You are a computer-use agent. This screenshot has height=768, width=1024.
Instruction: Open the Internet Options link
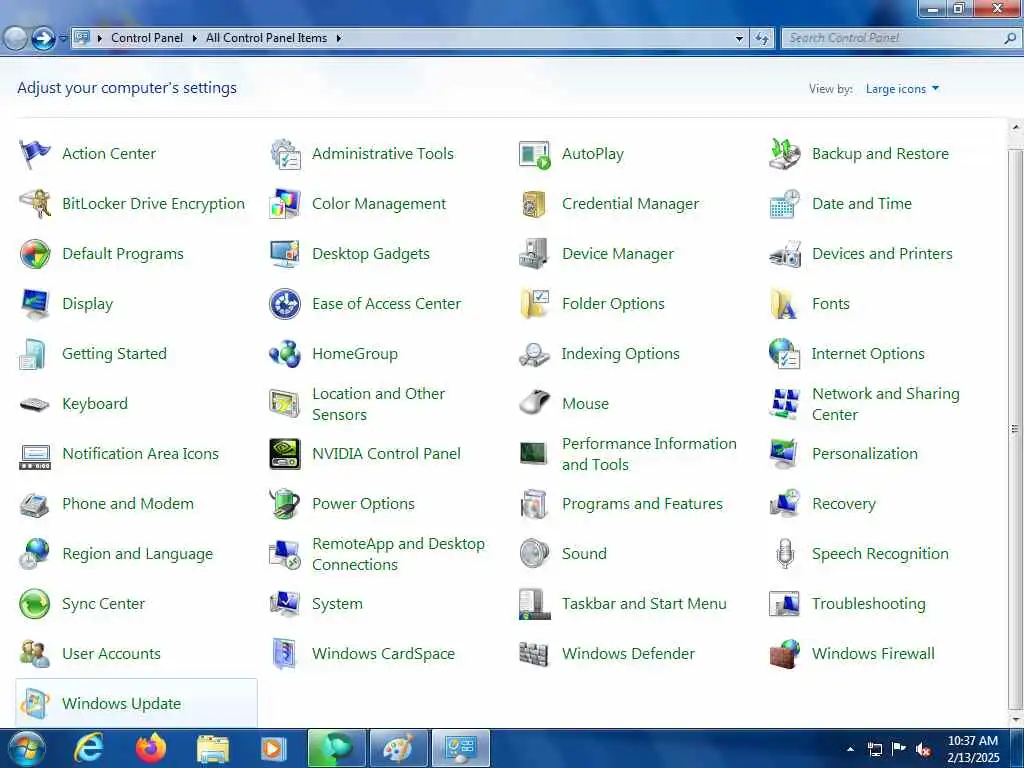pyautogui.click(x=868, y=354)
